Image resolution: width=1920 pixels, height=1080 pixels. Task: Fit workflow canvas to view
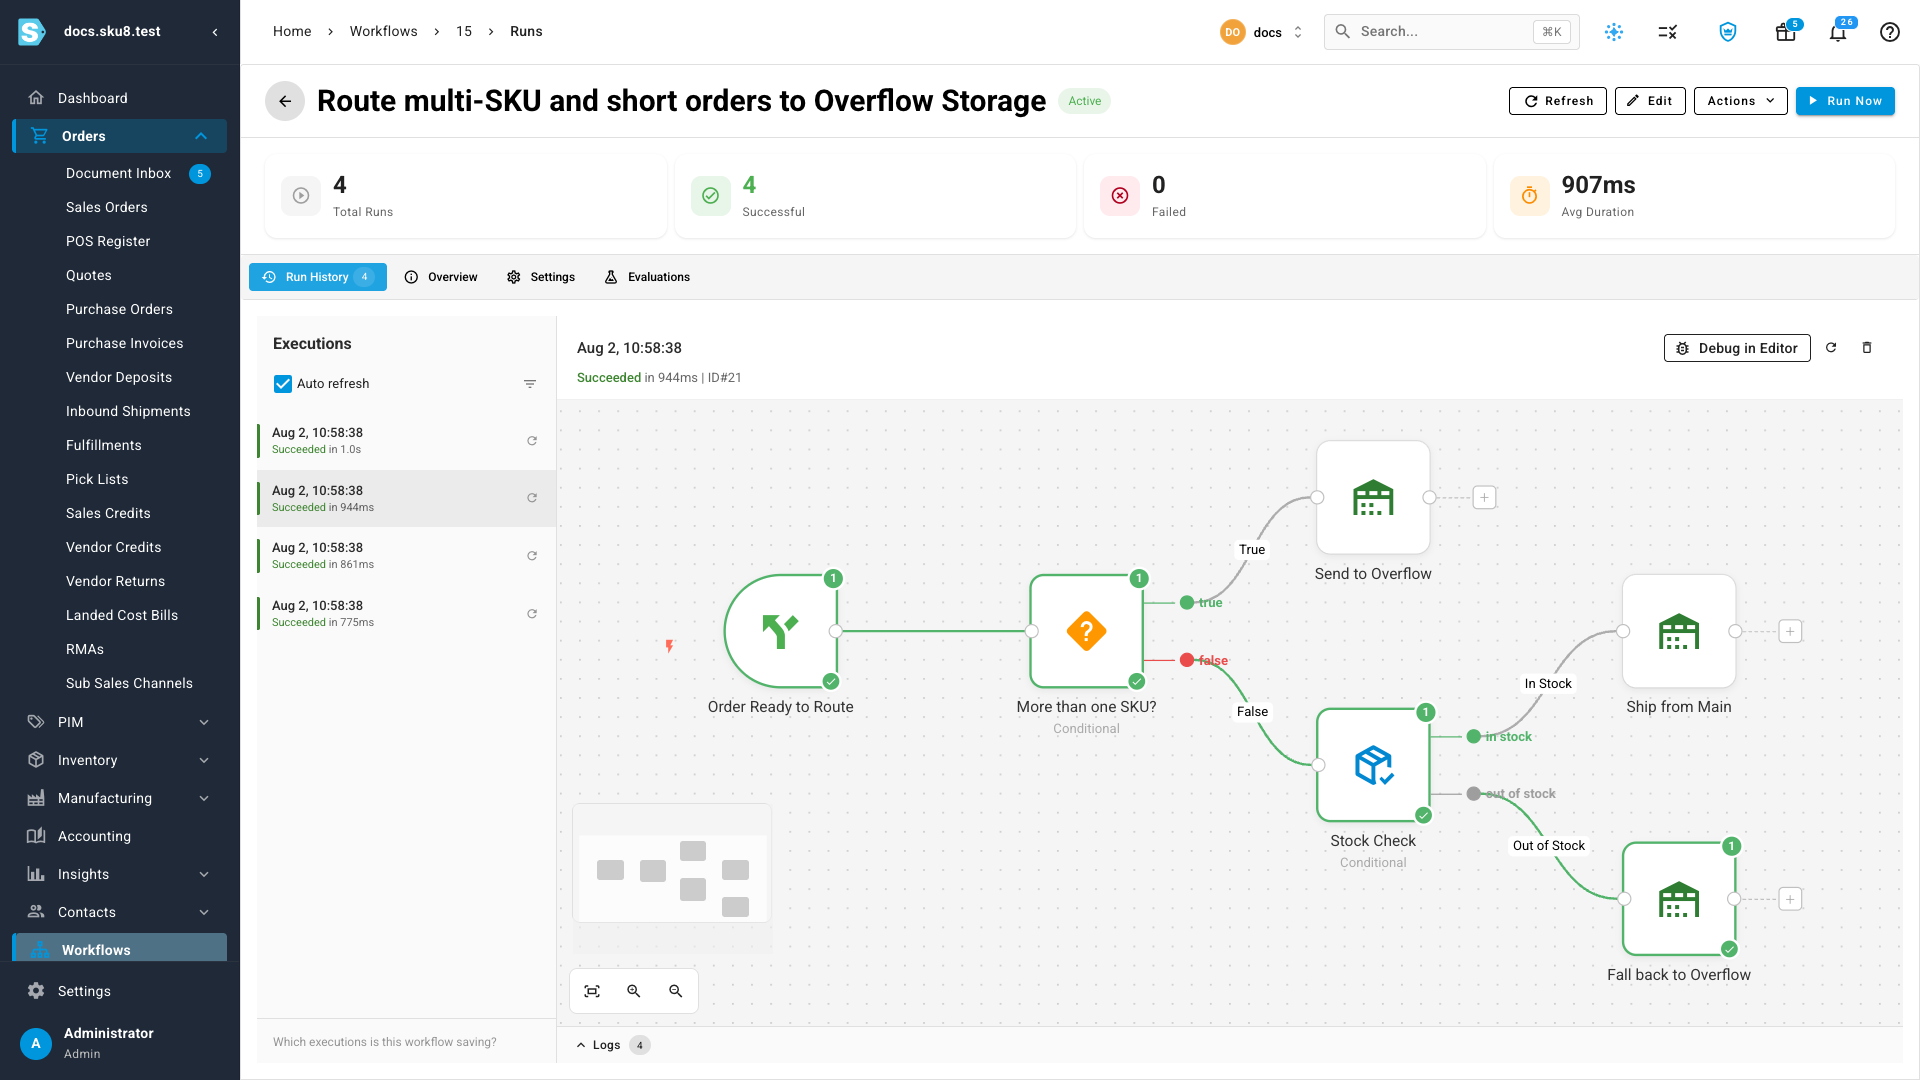coord(592,991)
